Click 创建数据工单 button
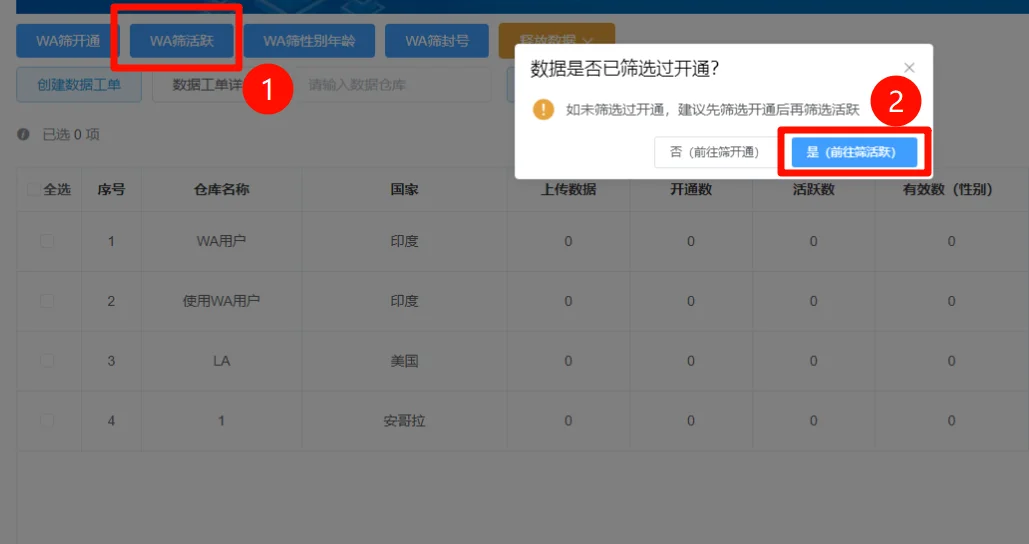The image size is (1029, 544). [79, 85]
